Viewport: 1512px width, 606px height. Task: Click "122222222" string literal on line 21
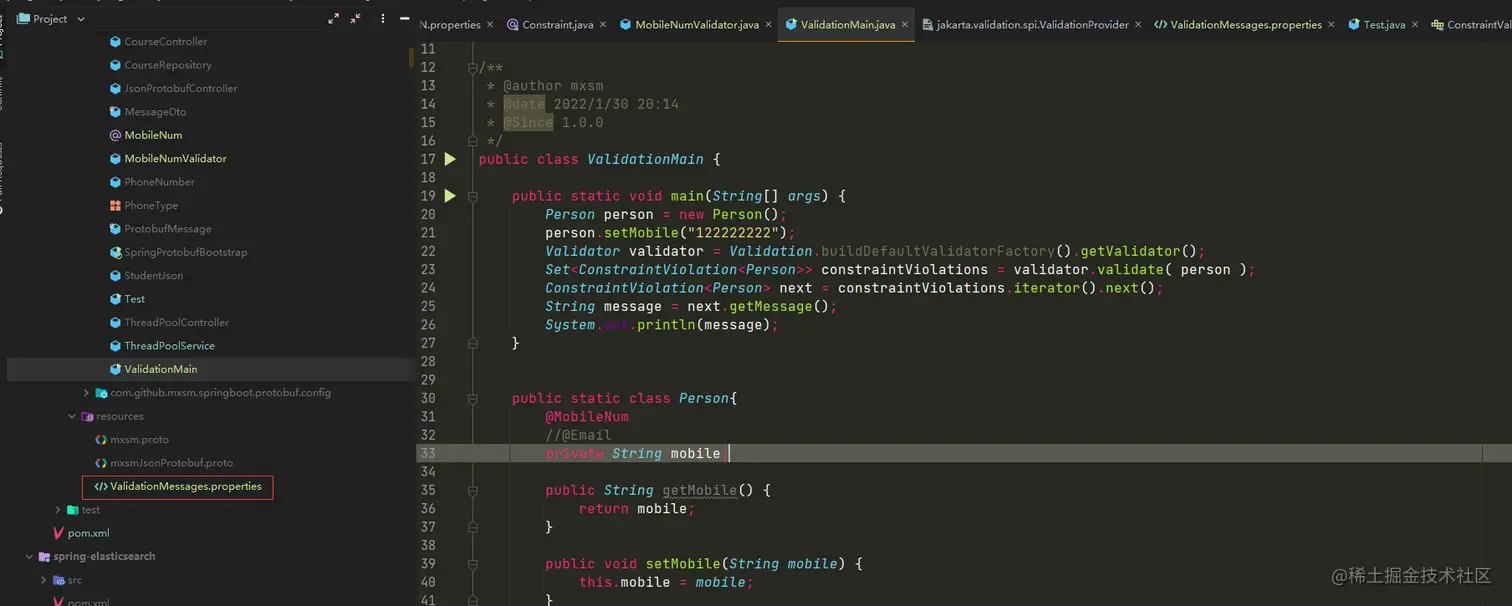[x=733, y=233]
